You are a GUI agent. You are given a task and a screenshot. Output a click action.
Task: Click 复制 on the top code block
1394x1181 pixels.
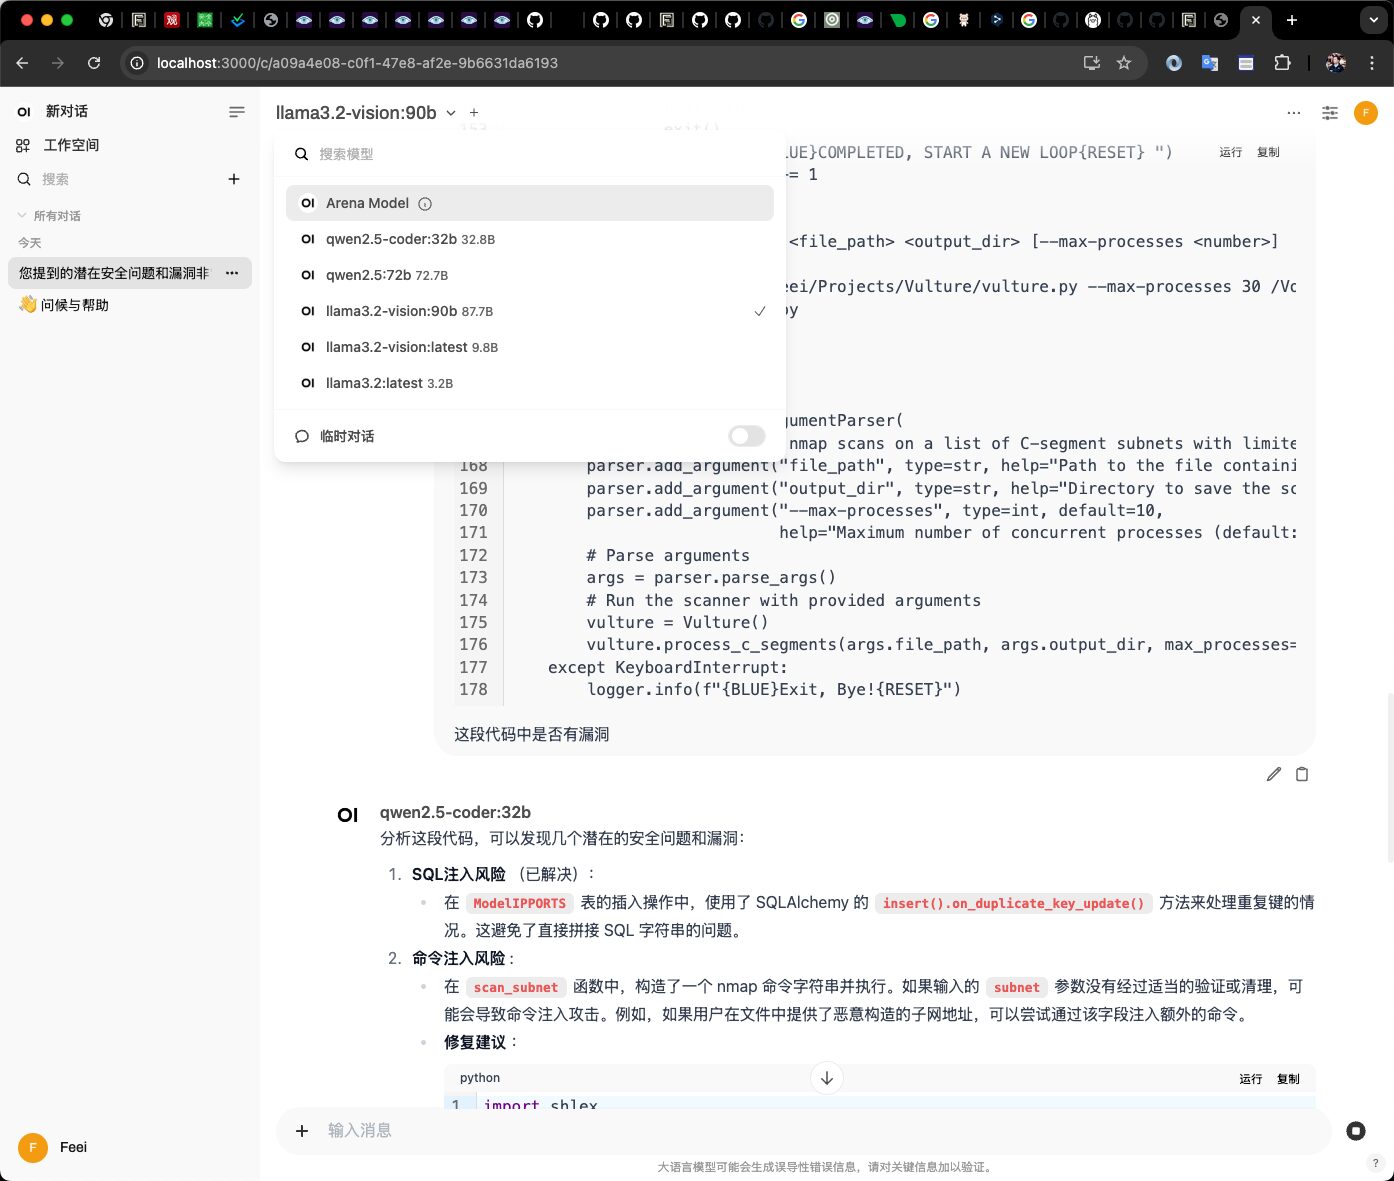1268,152
